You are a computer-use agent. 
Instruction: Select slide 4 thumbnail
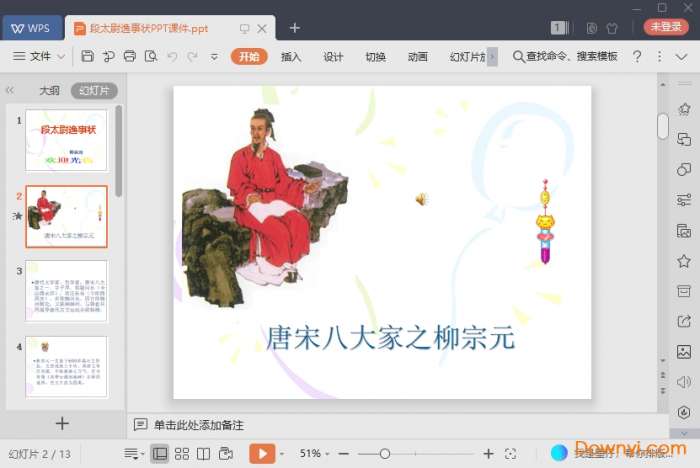coord(67,367)
